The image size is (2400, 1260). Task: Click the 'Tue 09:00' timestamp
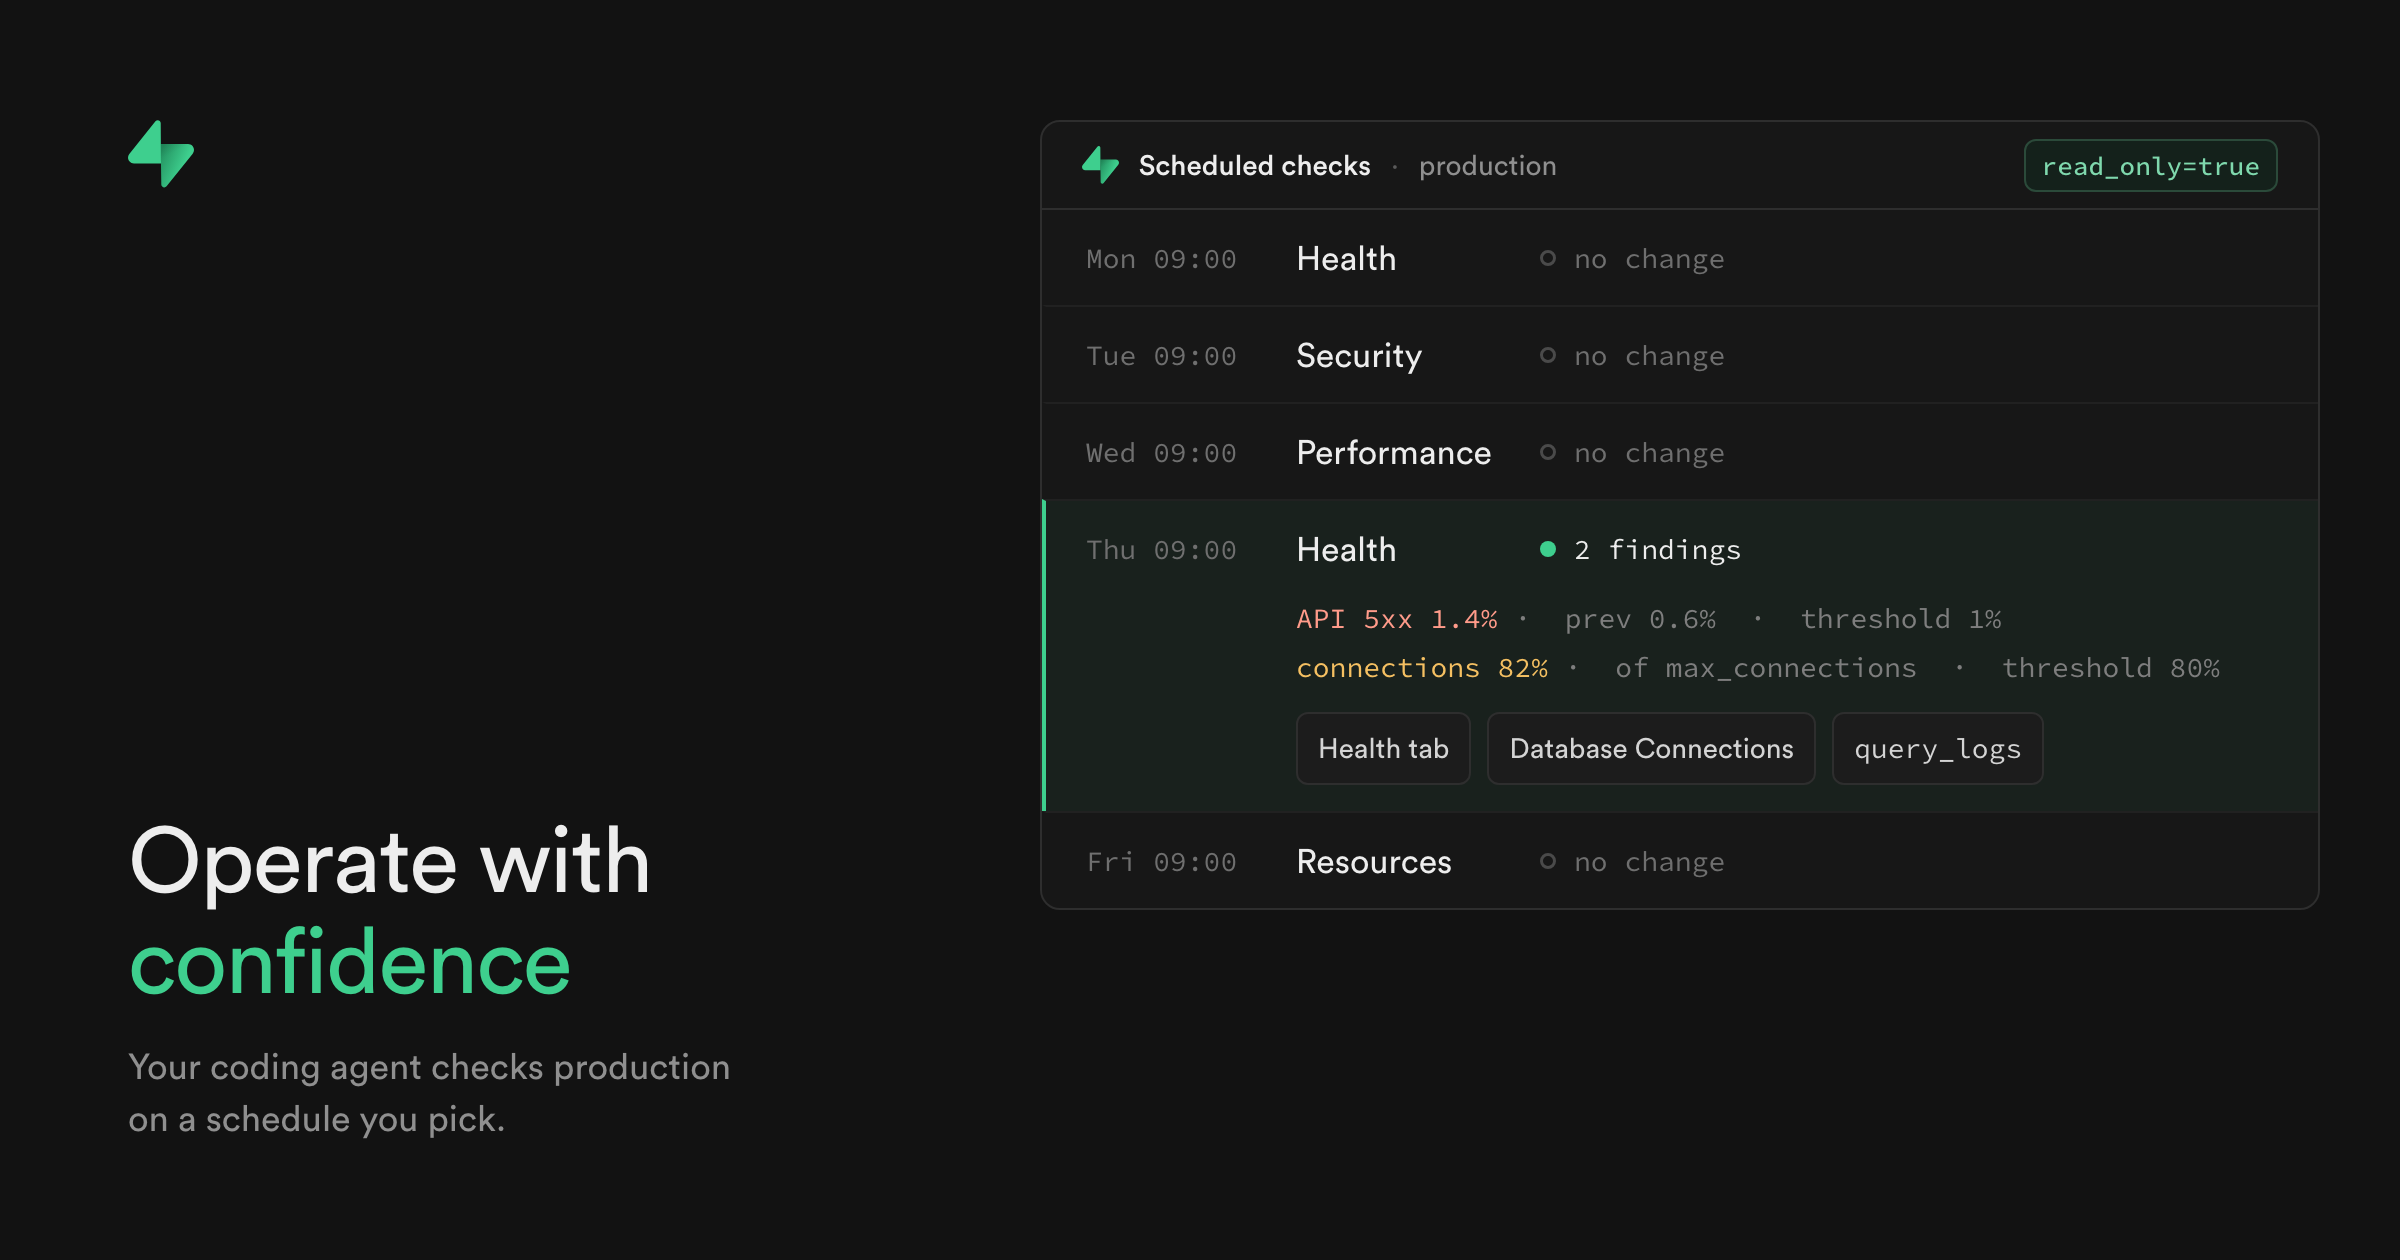click(1161, 356)
